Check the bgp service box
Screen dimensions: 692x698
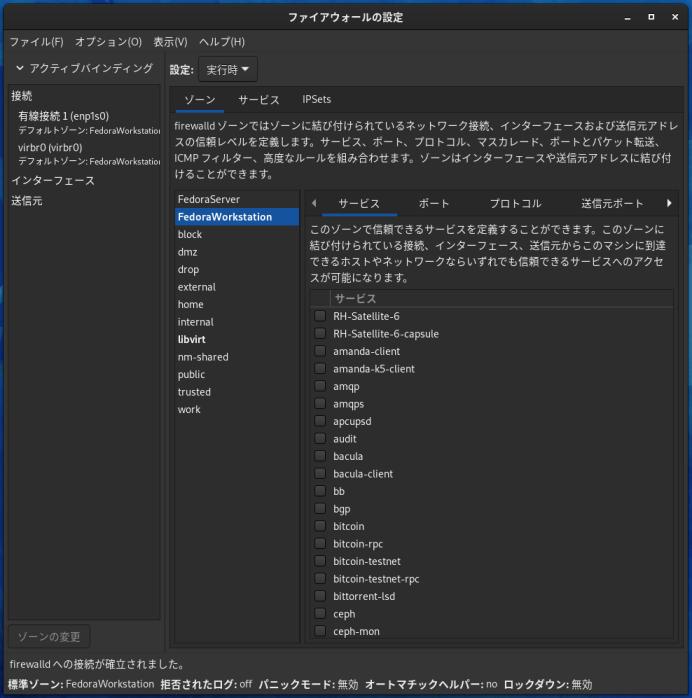[x=320, y=509]
